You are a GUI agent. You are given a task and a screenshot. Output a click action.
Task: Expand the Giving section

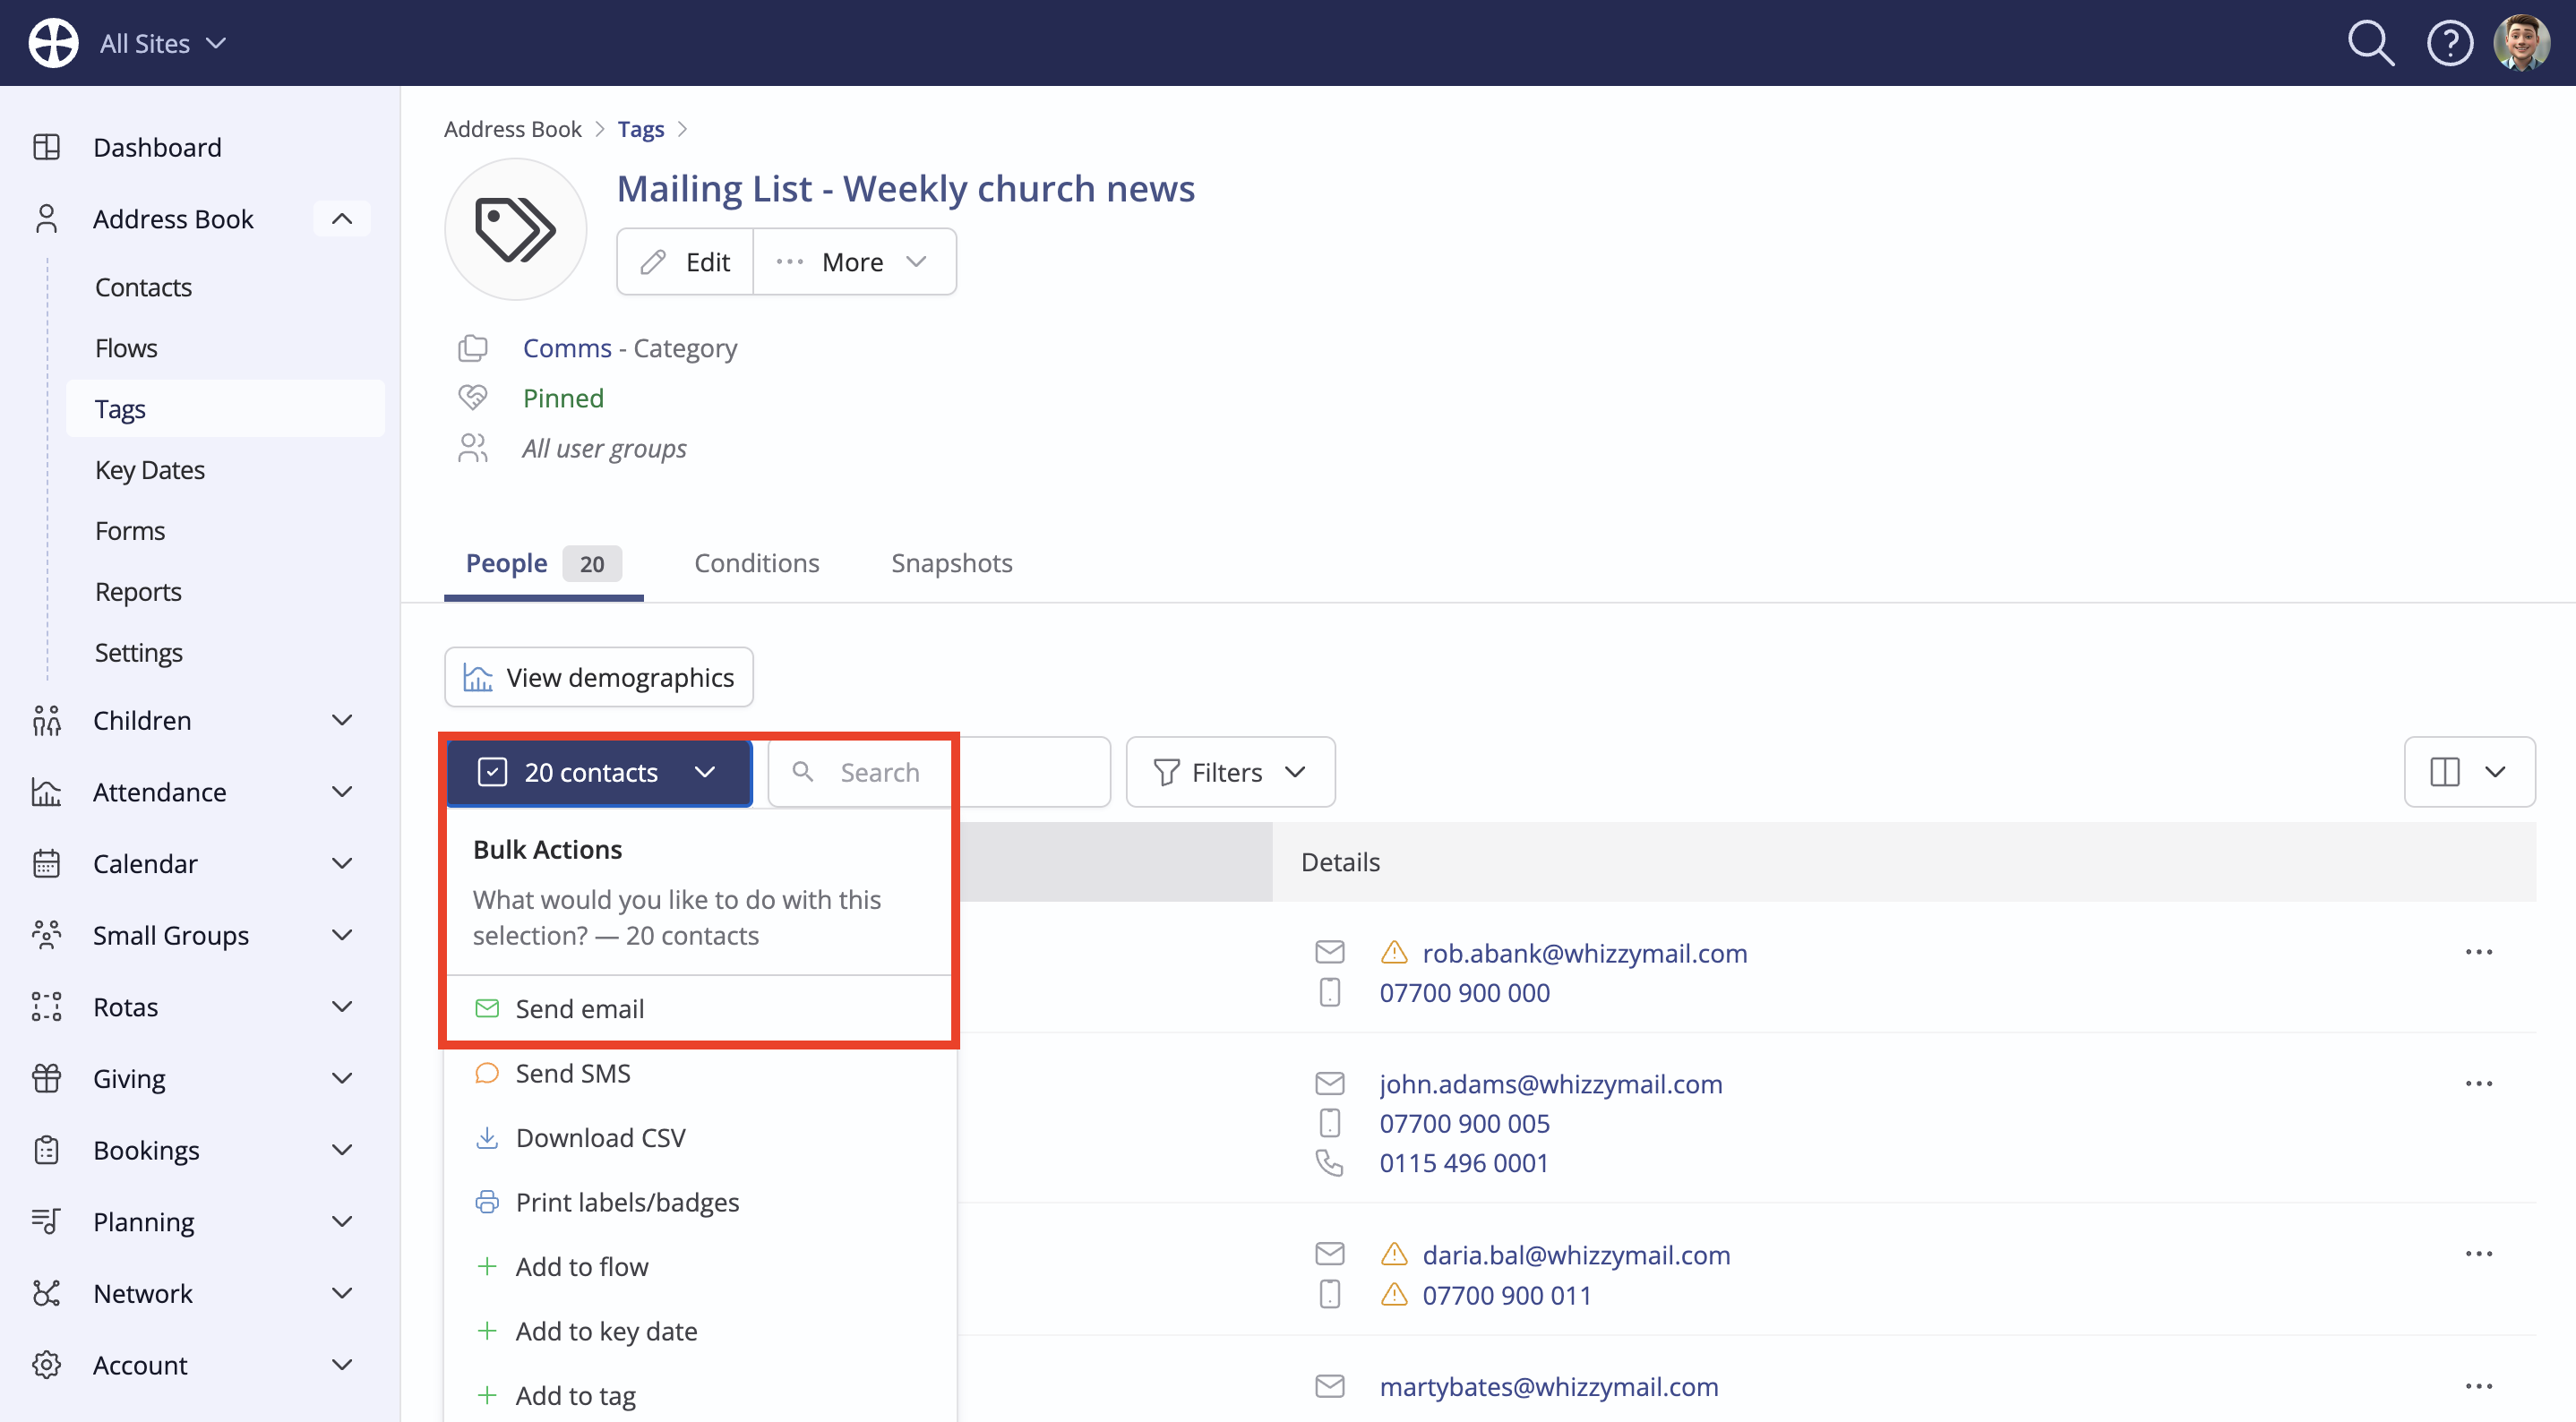342,1078
